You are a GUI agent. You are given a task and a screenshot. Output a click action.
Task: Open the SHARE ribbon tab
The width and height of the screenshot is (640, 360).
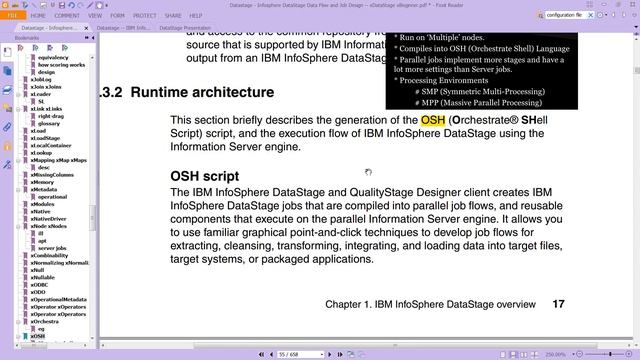173,16
